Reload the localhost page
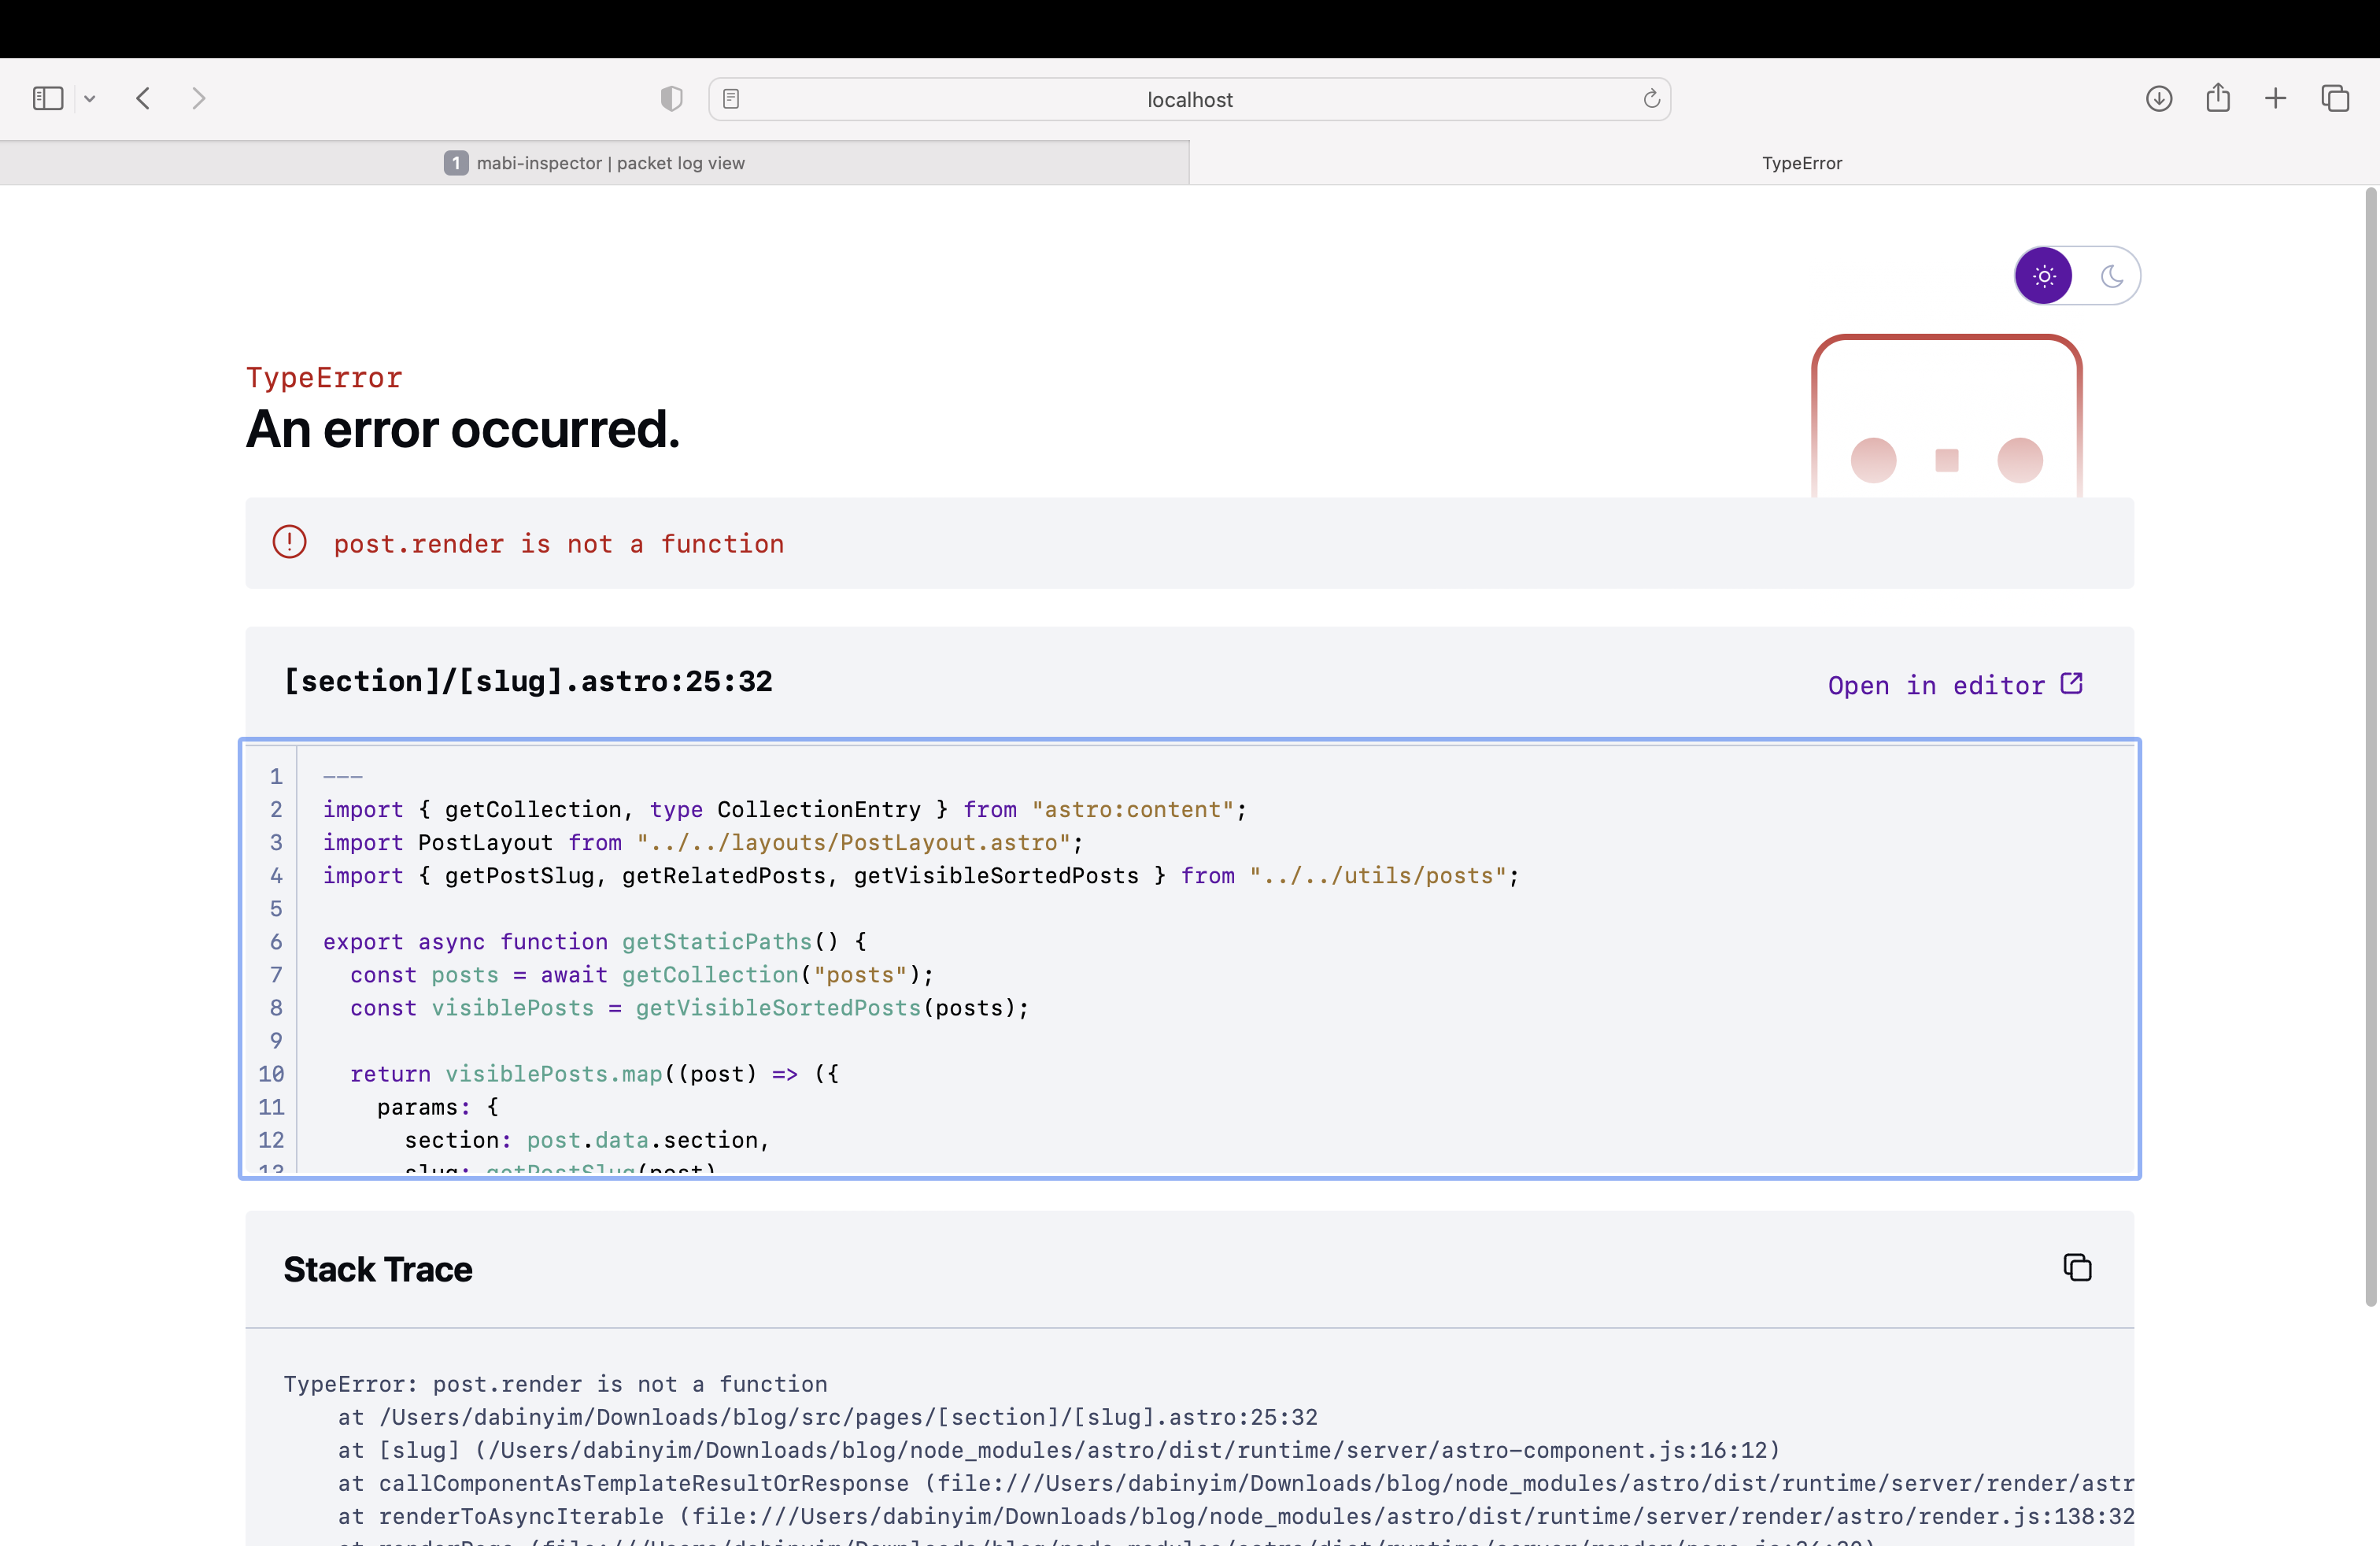This screenshot has width=2380, height=1546. (1651, 99)
